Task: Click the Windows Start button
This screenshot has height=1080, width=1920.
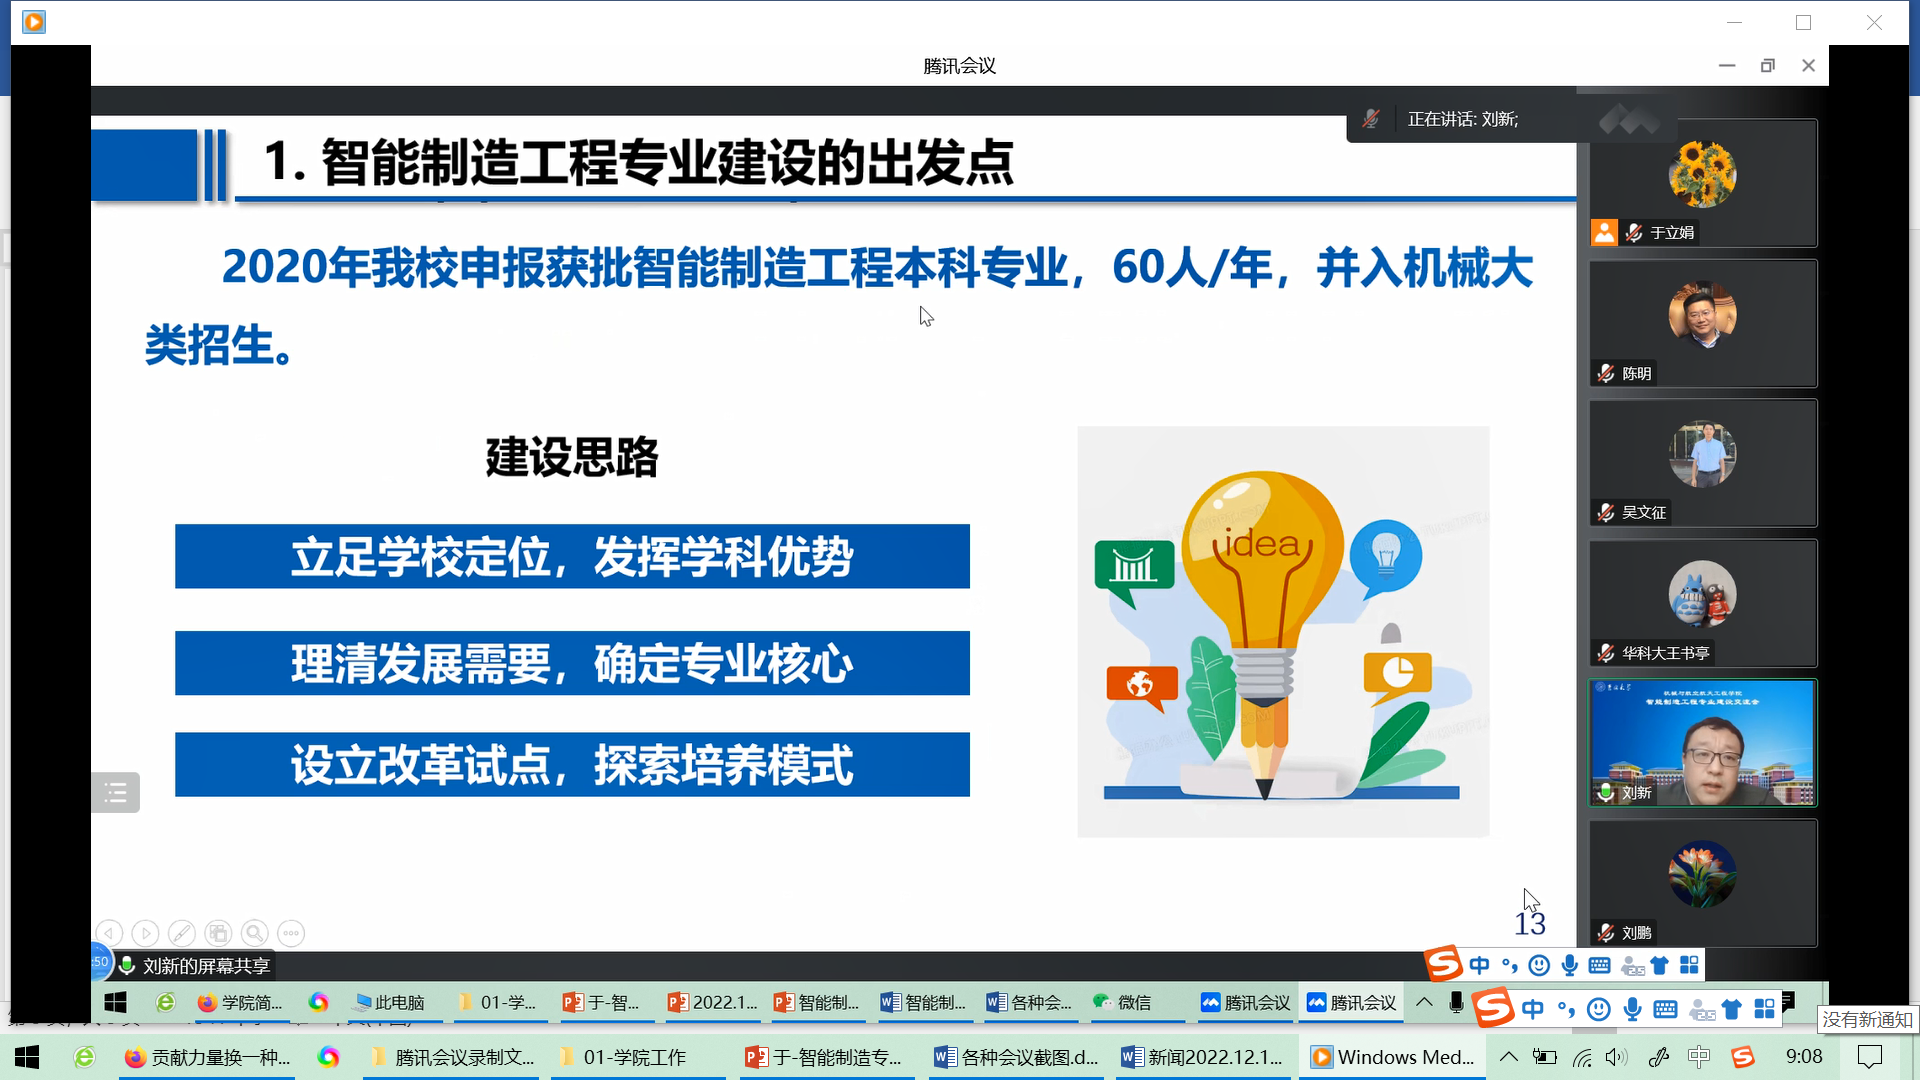Action: click(27, 1057)
